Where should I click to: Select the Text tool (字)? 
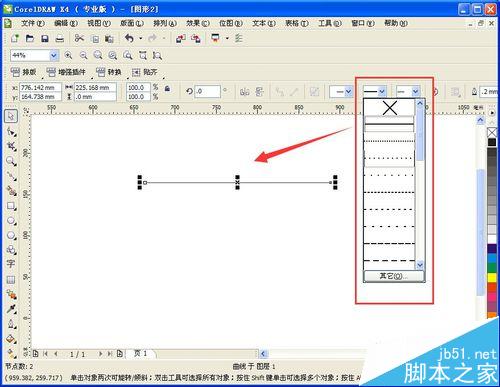[x=11, y=264]
